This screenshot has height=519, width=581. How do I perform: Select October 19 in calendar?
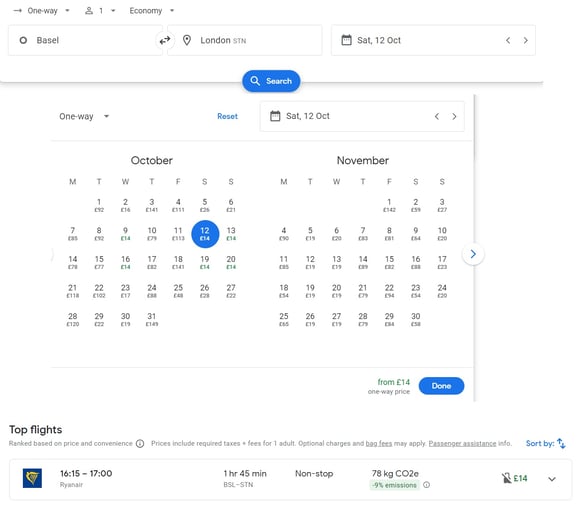pos(205,262)
